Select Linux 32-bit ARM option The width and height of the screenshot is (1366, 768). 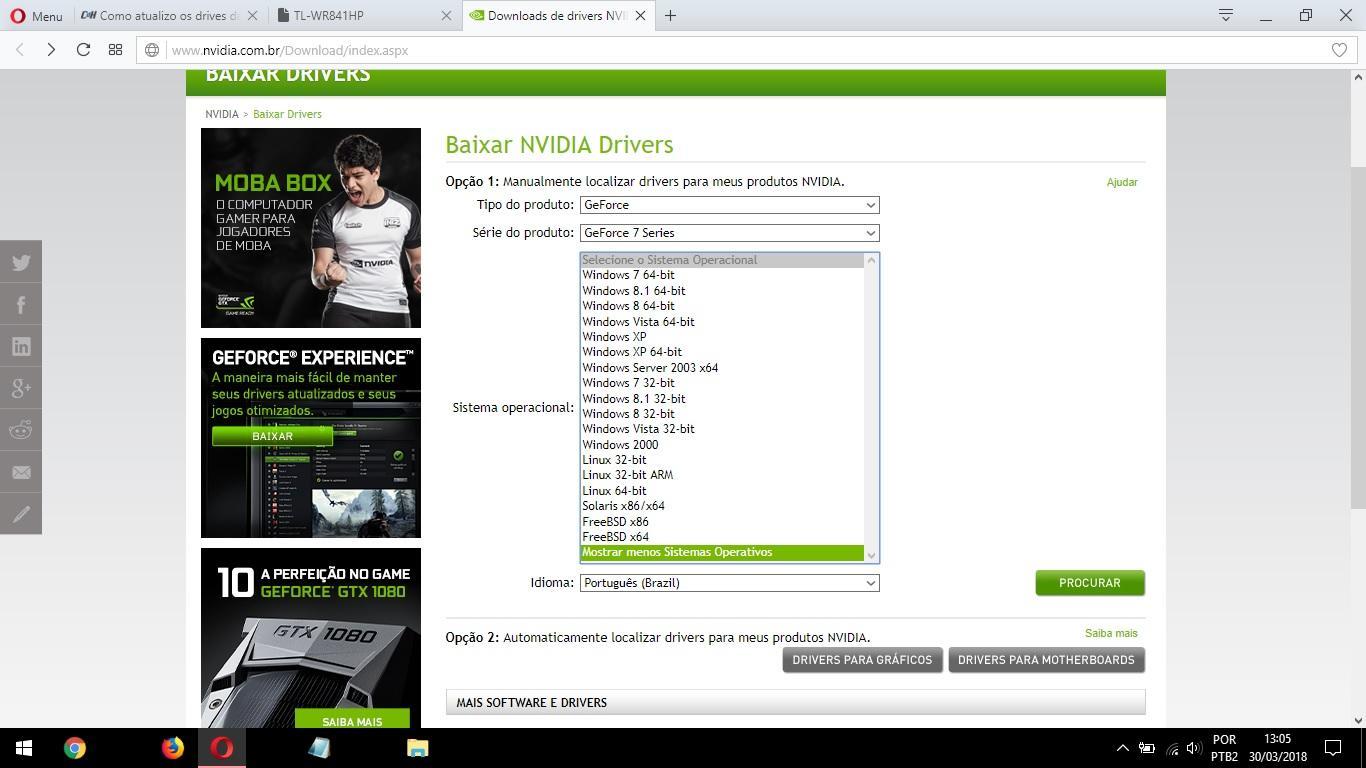point(722,475)
